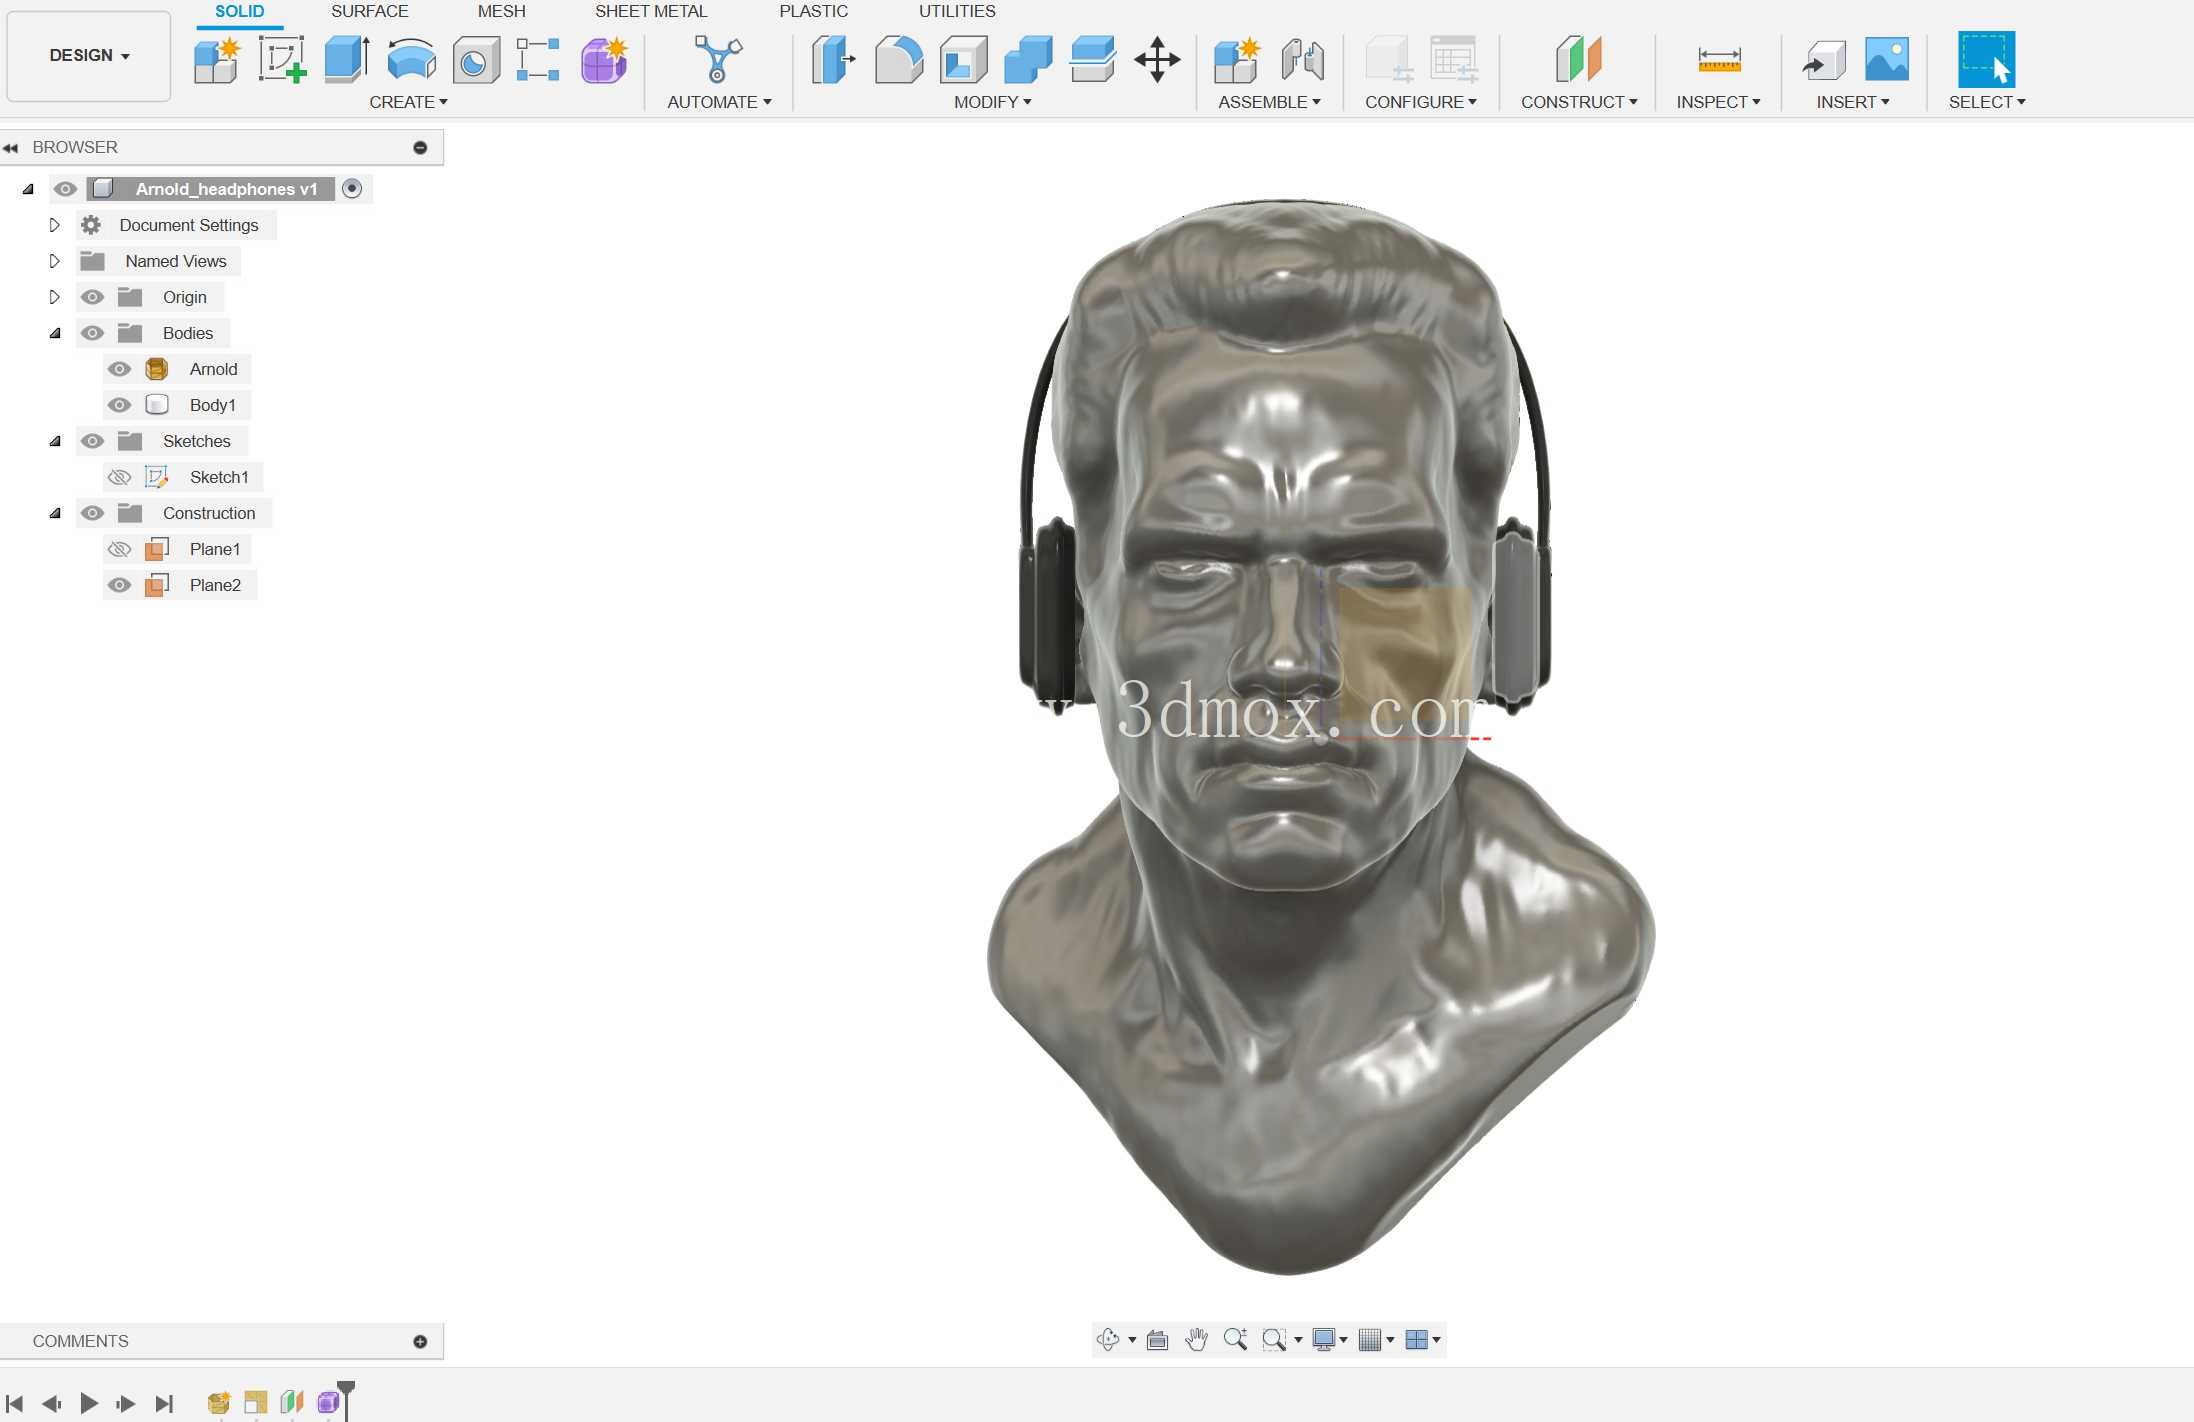Viewport: 2194px width, 1422px height.
Task: Click the timeline Play button
Action: coord(89,1403)
